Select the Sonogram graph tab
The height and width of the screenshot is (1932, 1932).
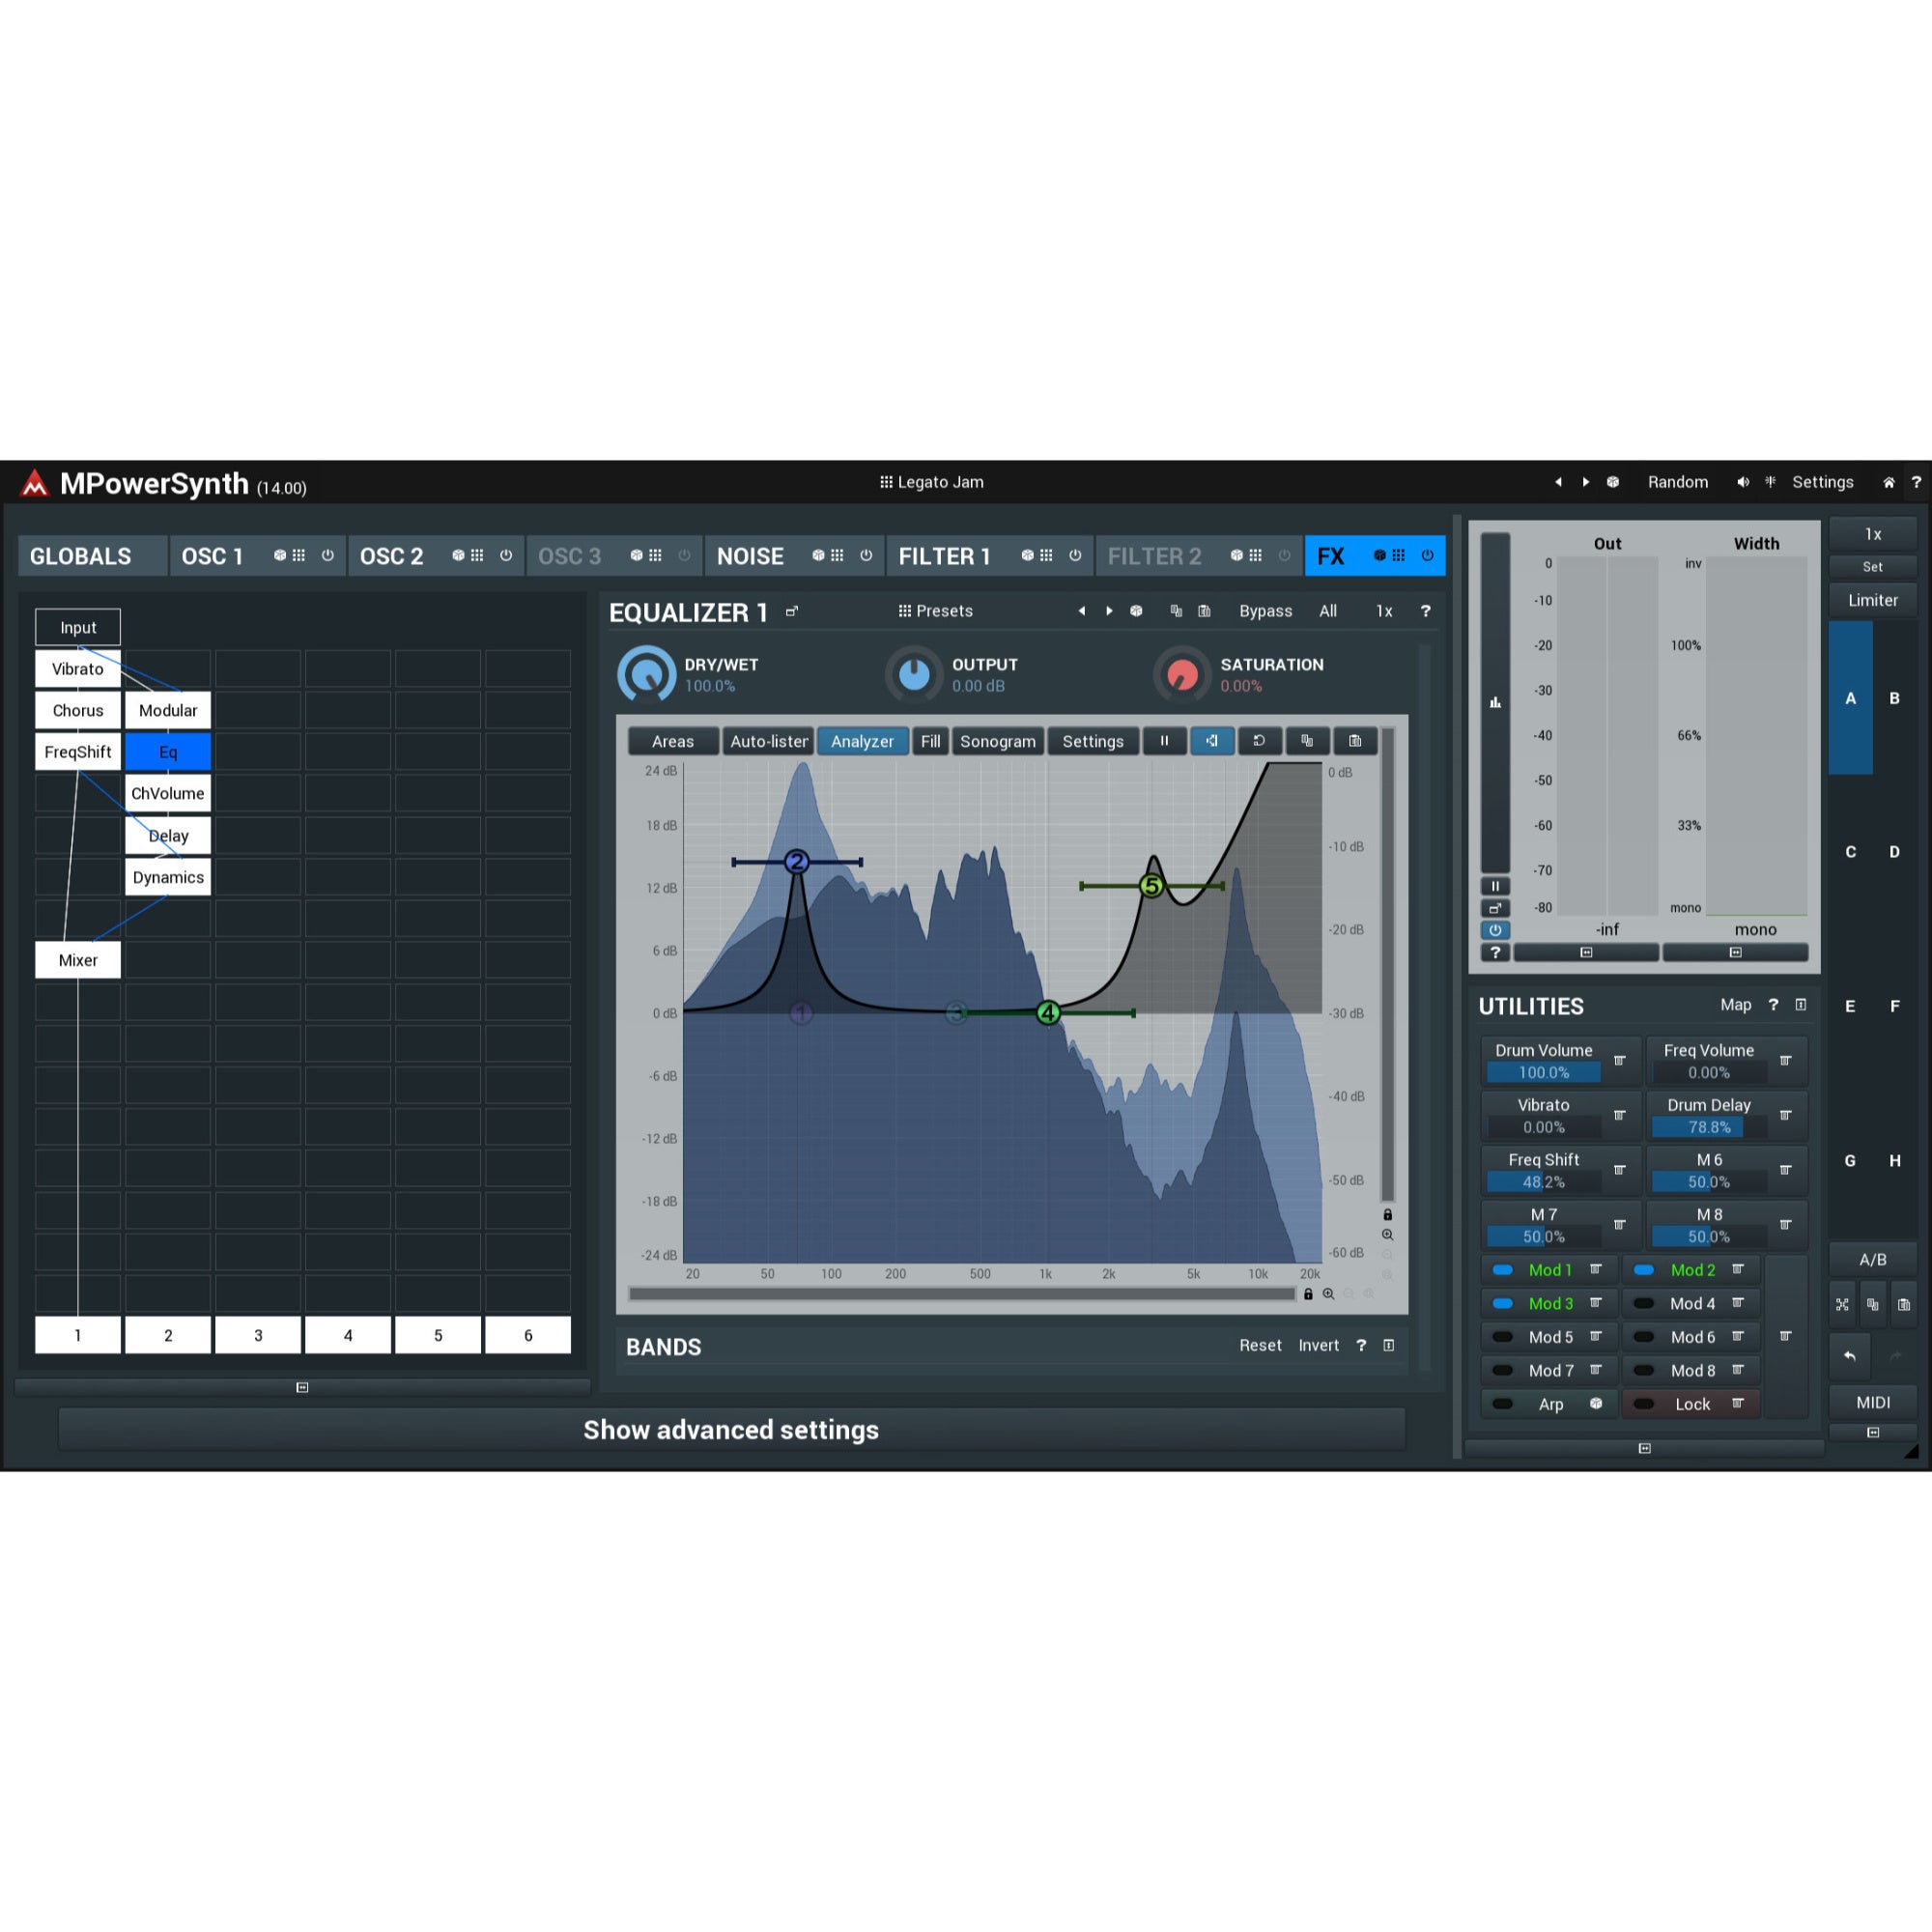tap(998, 741)
